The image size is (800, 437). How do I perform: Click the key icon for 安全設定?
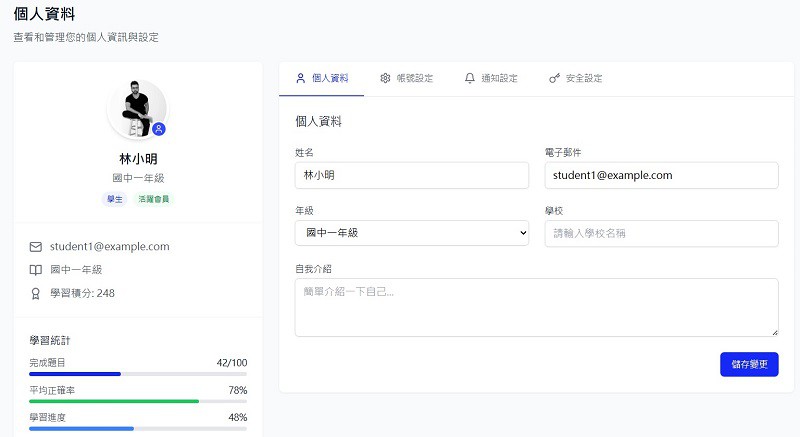554,78
